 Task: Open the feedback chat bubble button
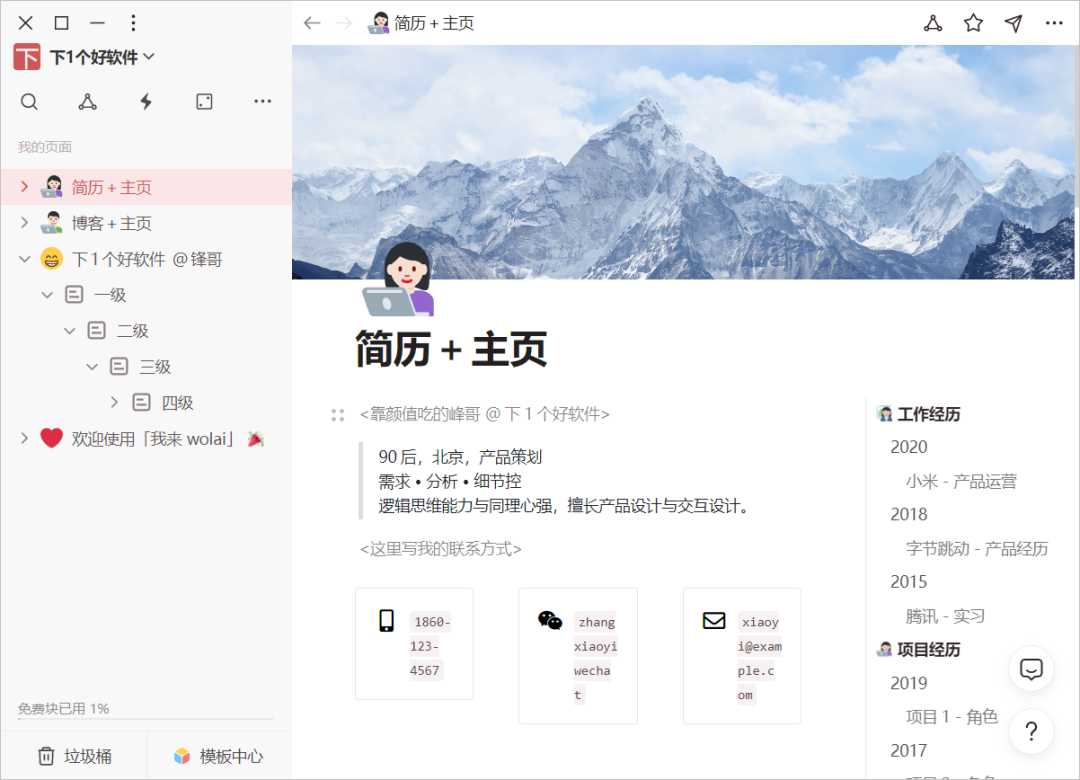[x=1031, y=669]
